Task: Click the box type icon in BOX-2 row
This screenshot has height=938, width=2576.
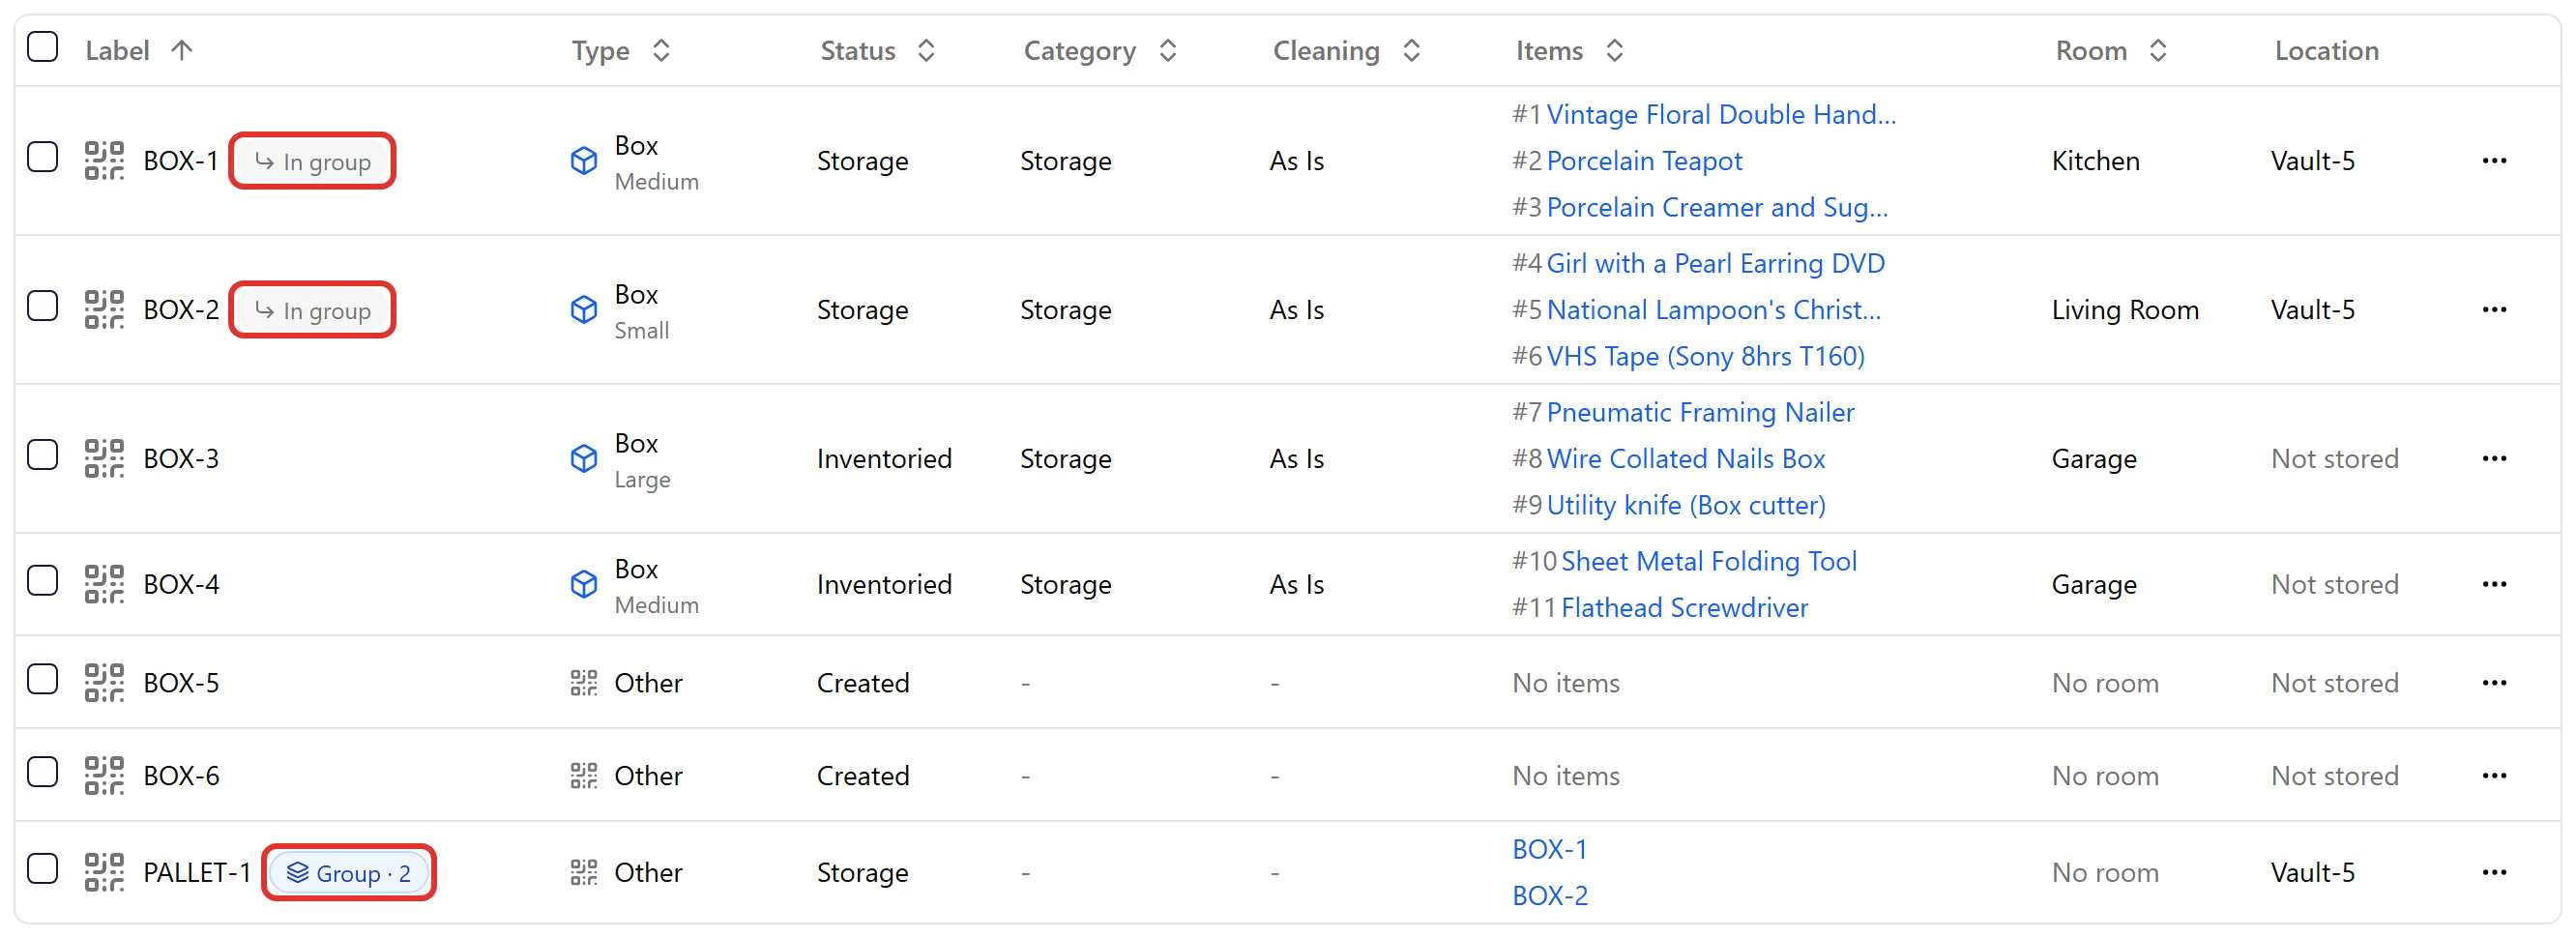Action: [584, 310]
